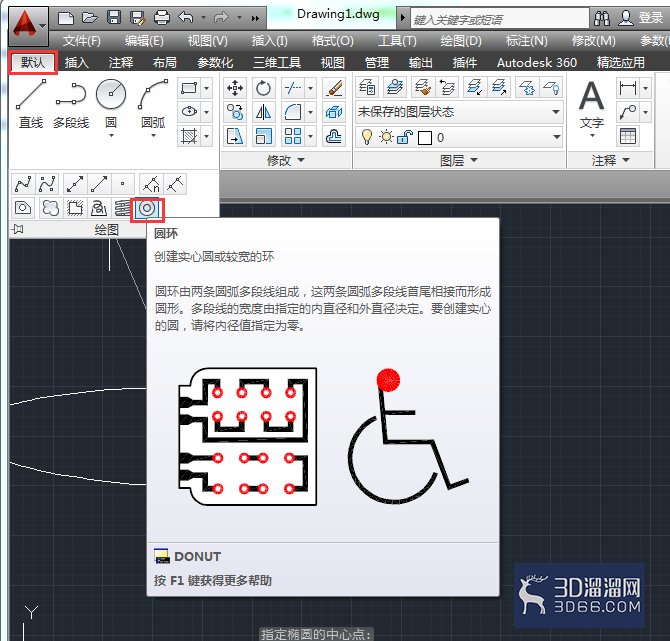The height and width of the screenshot is (641, 670).
Task: Pin the Draw panel open with pushpin
Action: tap(18, 229)
